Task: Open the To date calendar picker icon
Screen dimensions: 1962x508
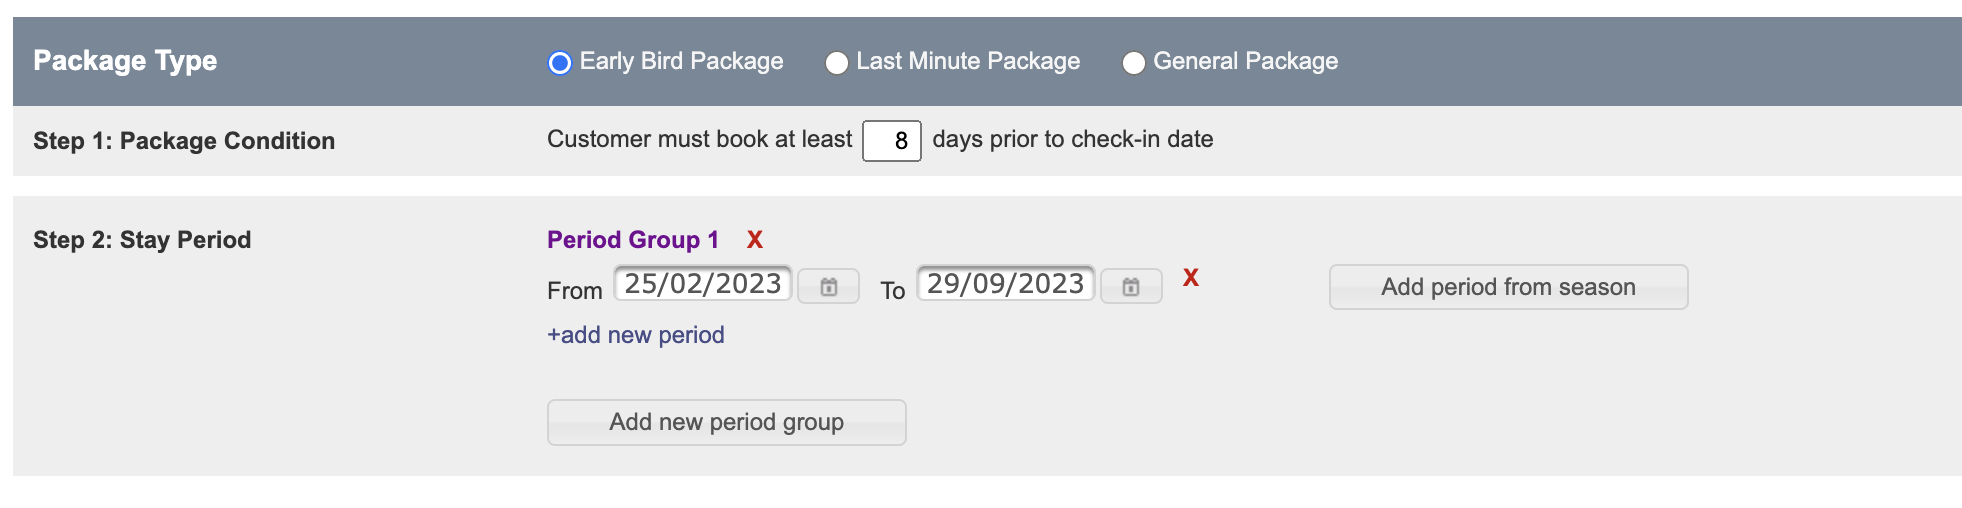Action: [x=1131, y=287]
